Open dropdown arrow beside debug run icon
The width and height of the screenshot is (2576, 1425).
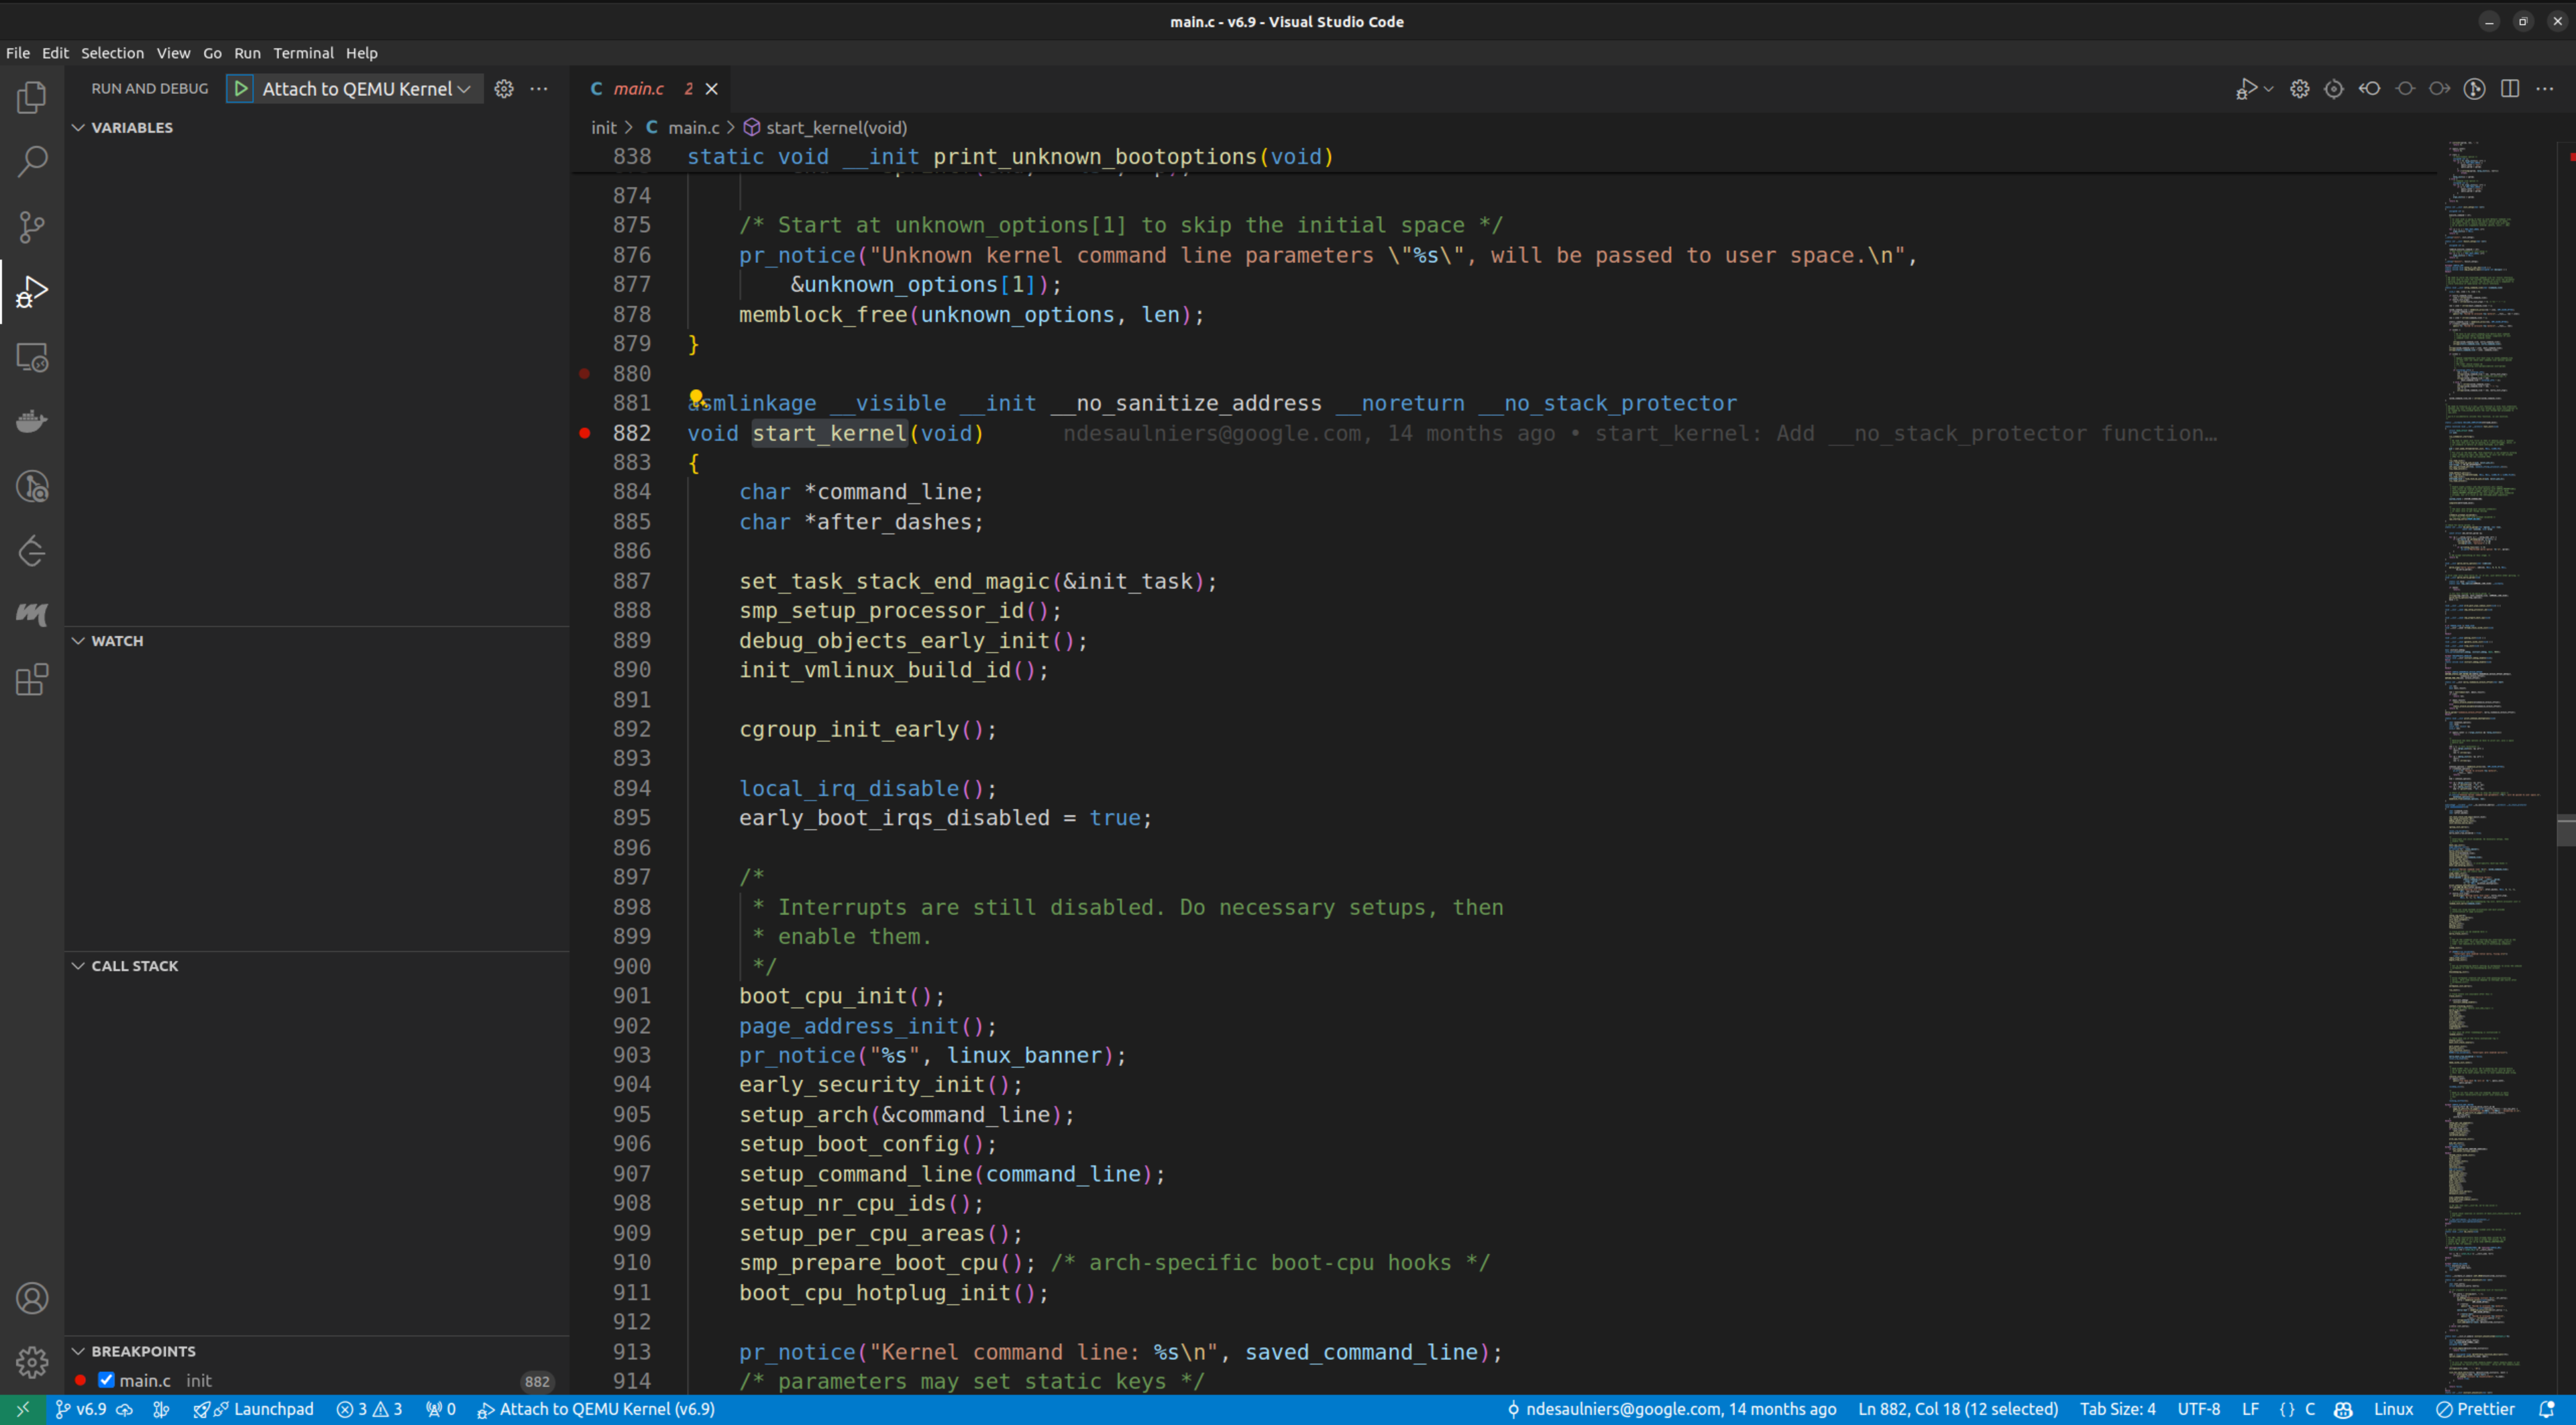tap(2268, 89)
